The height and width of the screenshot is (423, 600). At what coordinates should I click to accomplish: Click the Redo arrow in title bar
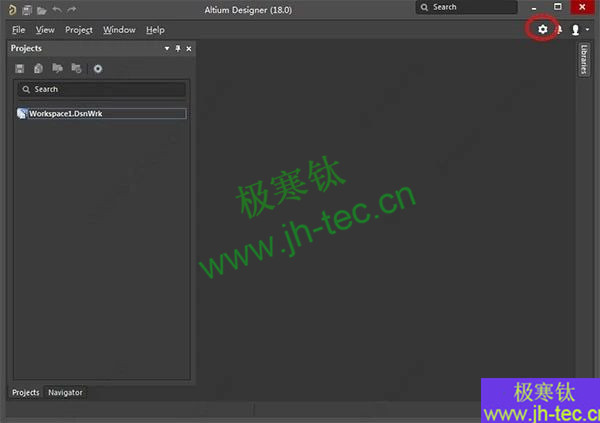point(72,10)
